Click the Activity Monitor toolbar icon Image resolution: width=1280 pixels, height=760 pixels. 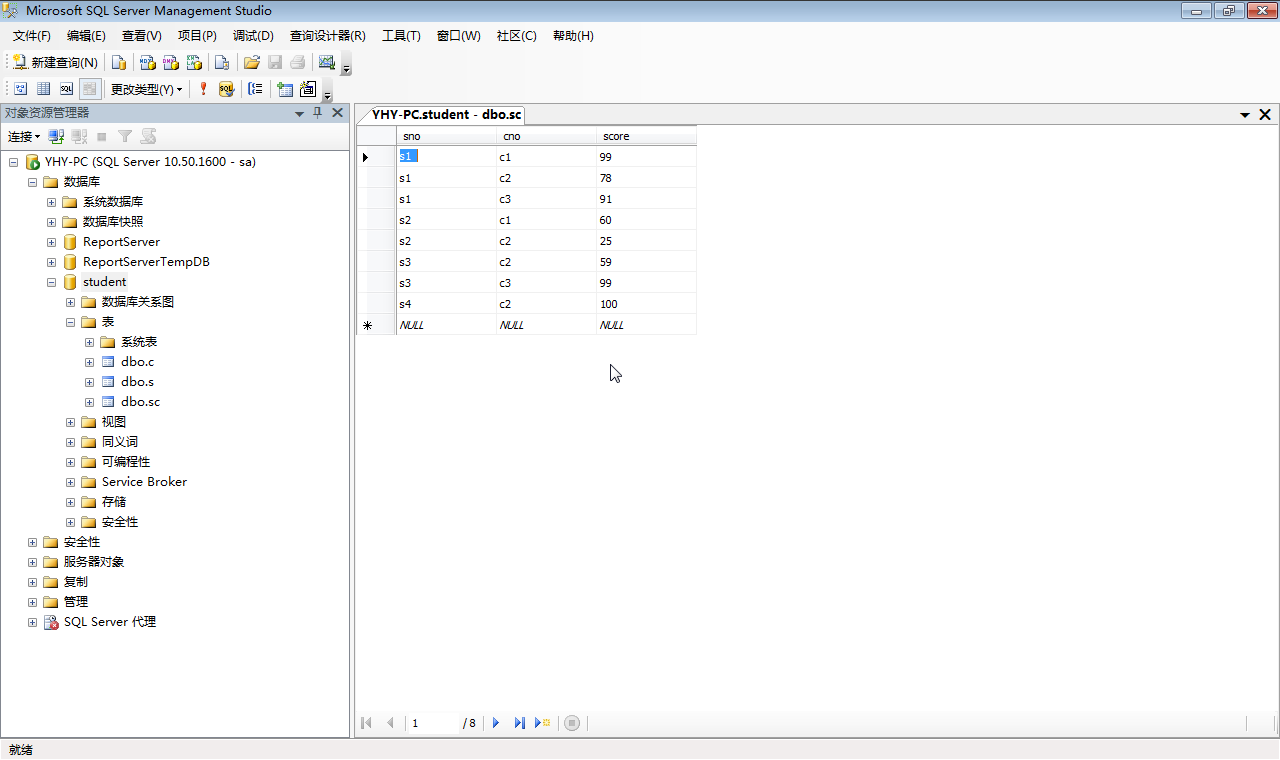coord(326,62)
